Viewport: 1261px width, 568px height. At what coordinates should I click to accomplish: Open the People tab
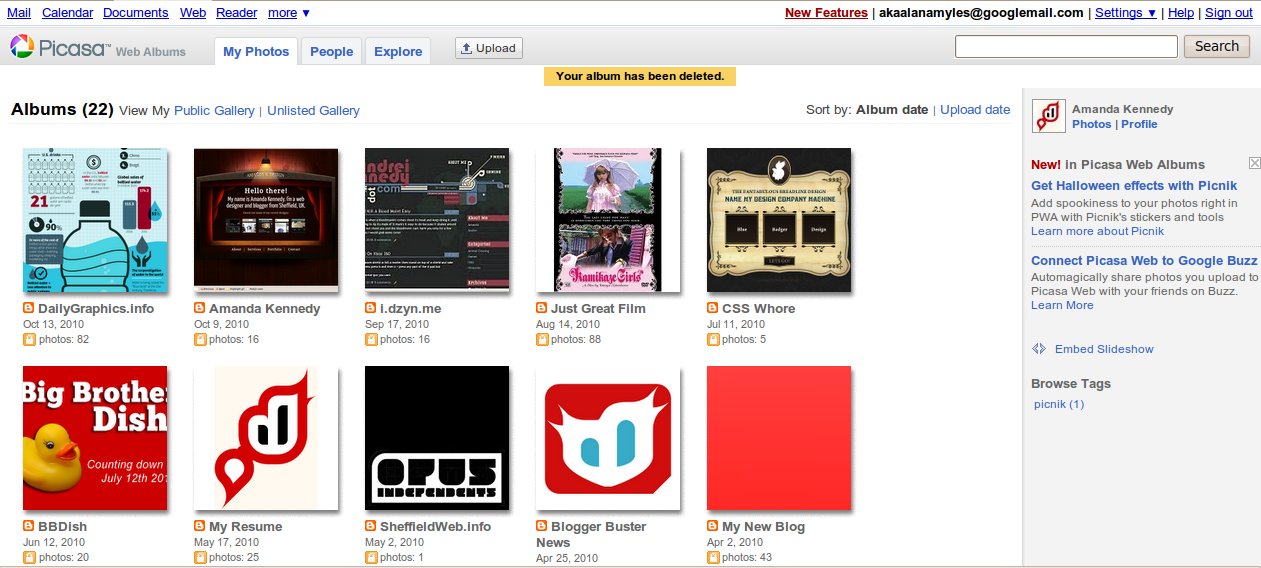(x=331, y=51)
